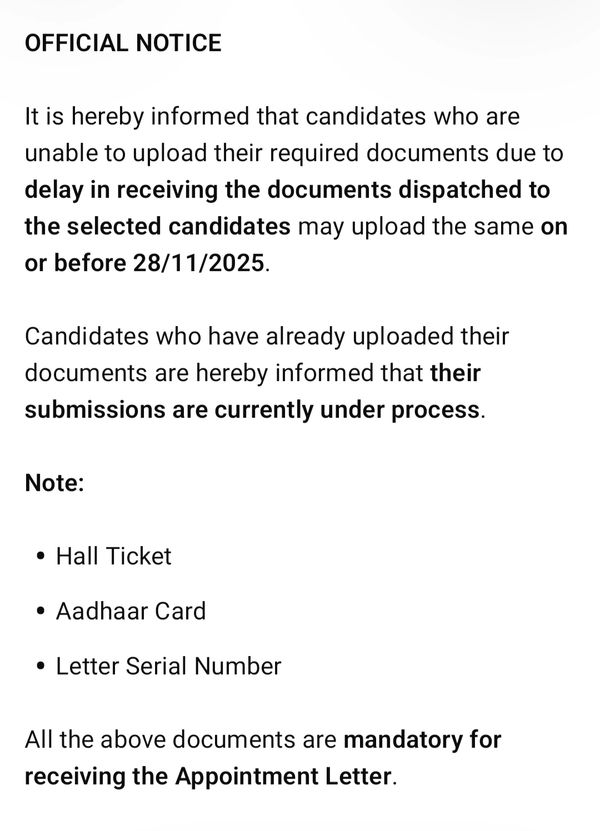600x831 pixels.
Task: Select the Hall Ticket list item
Action: pyautogui.click(x=114, y=556)
